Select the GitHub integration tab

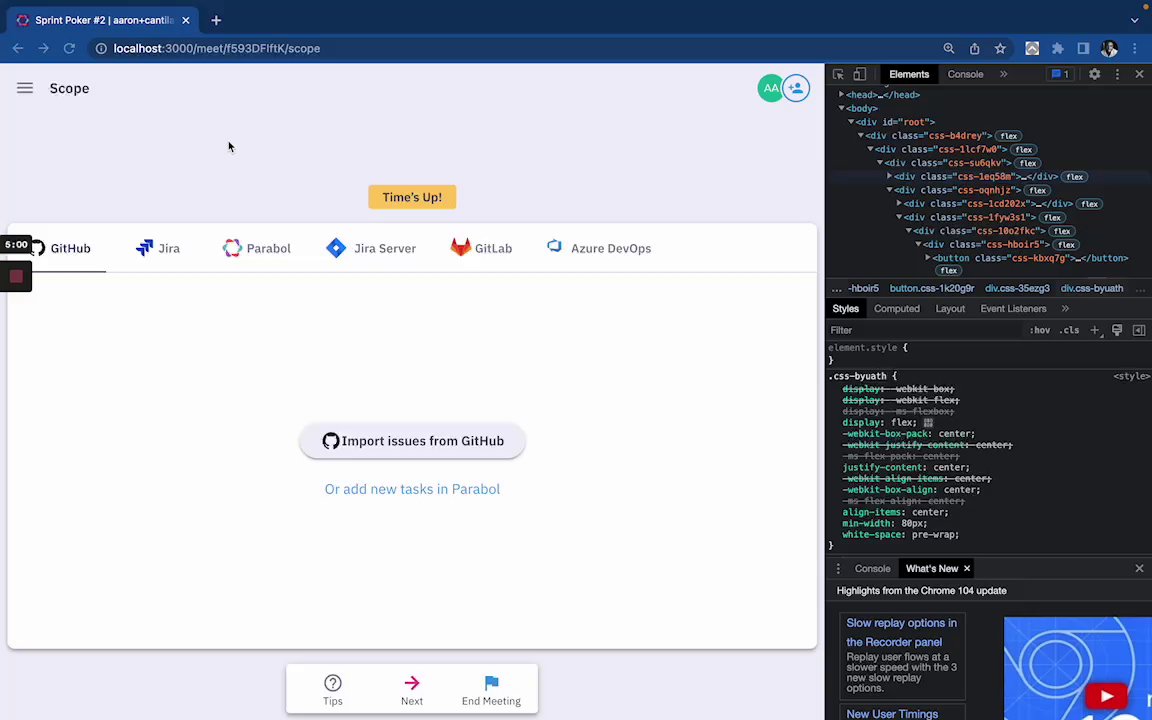[x=60, y=248]
